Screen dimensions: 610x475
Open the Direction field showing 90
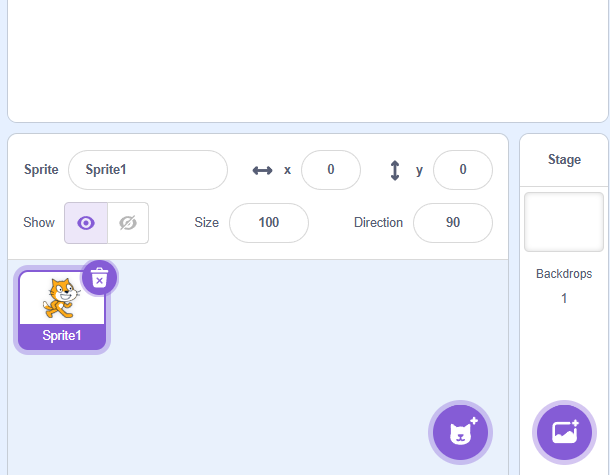453,223
